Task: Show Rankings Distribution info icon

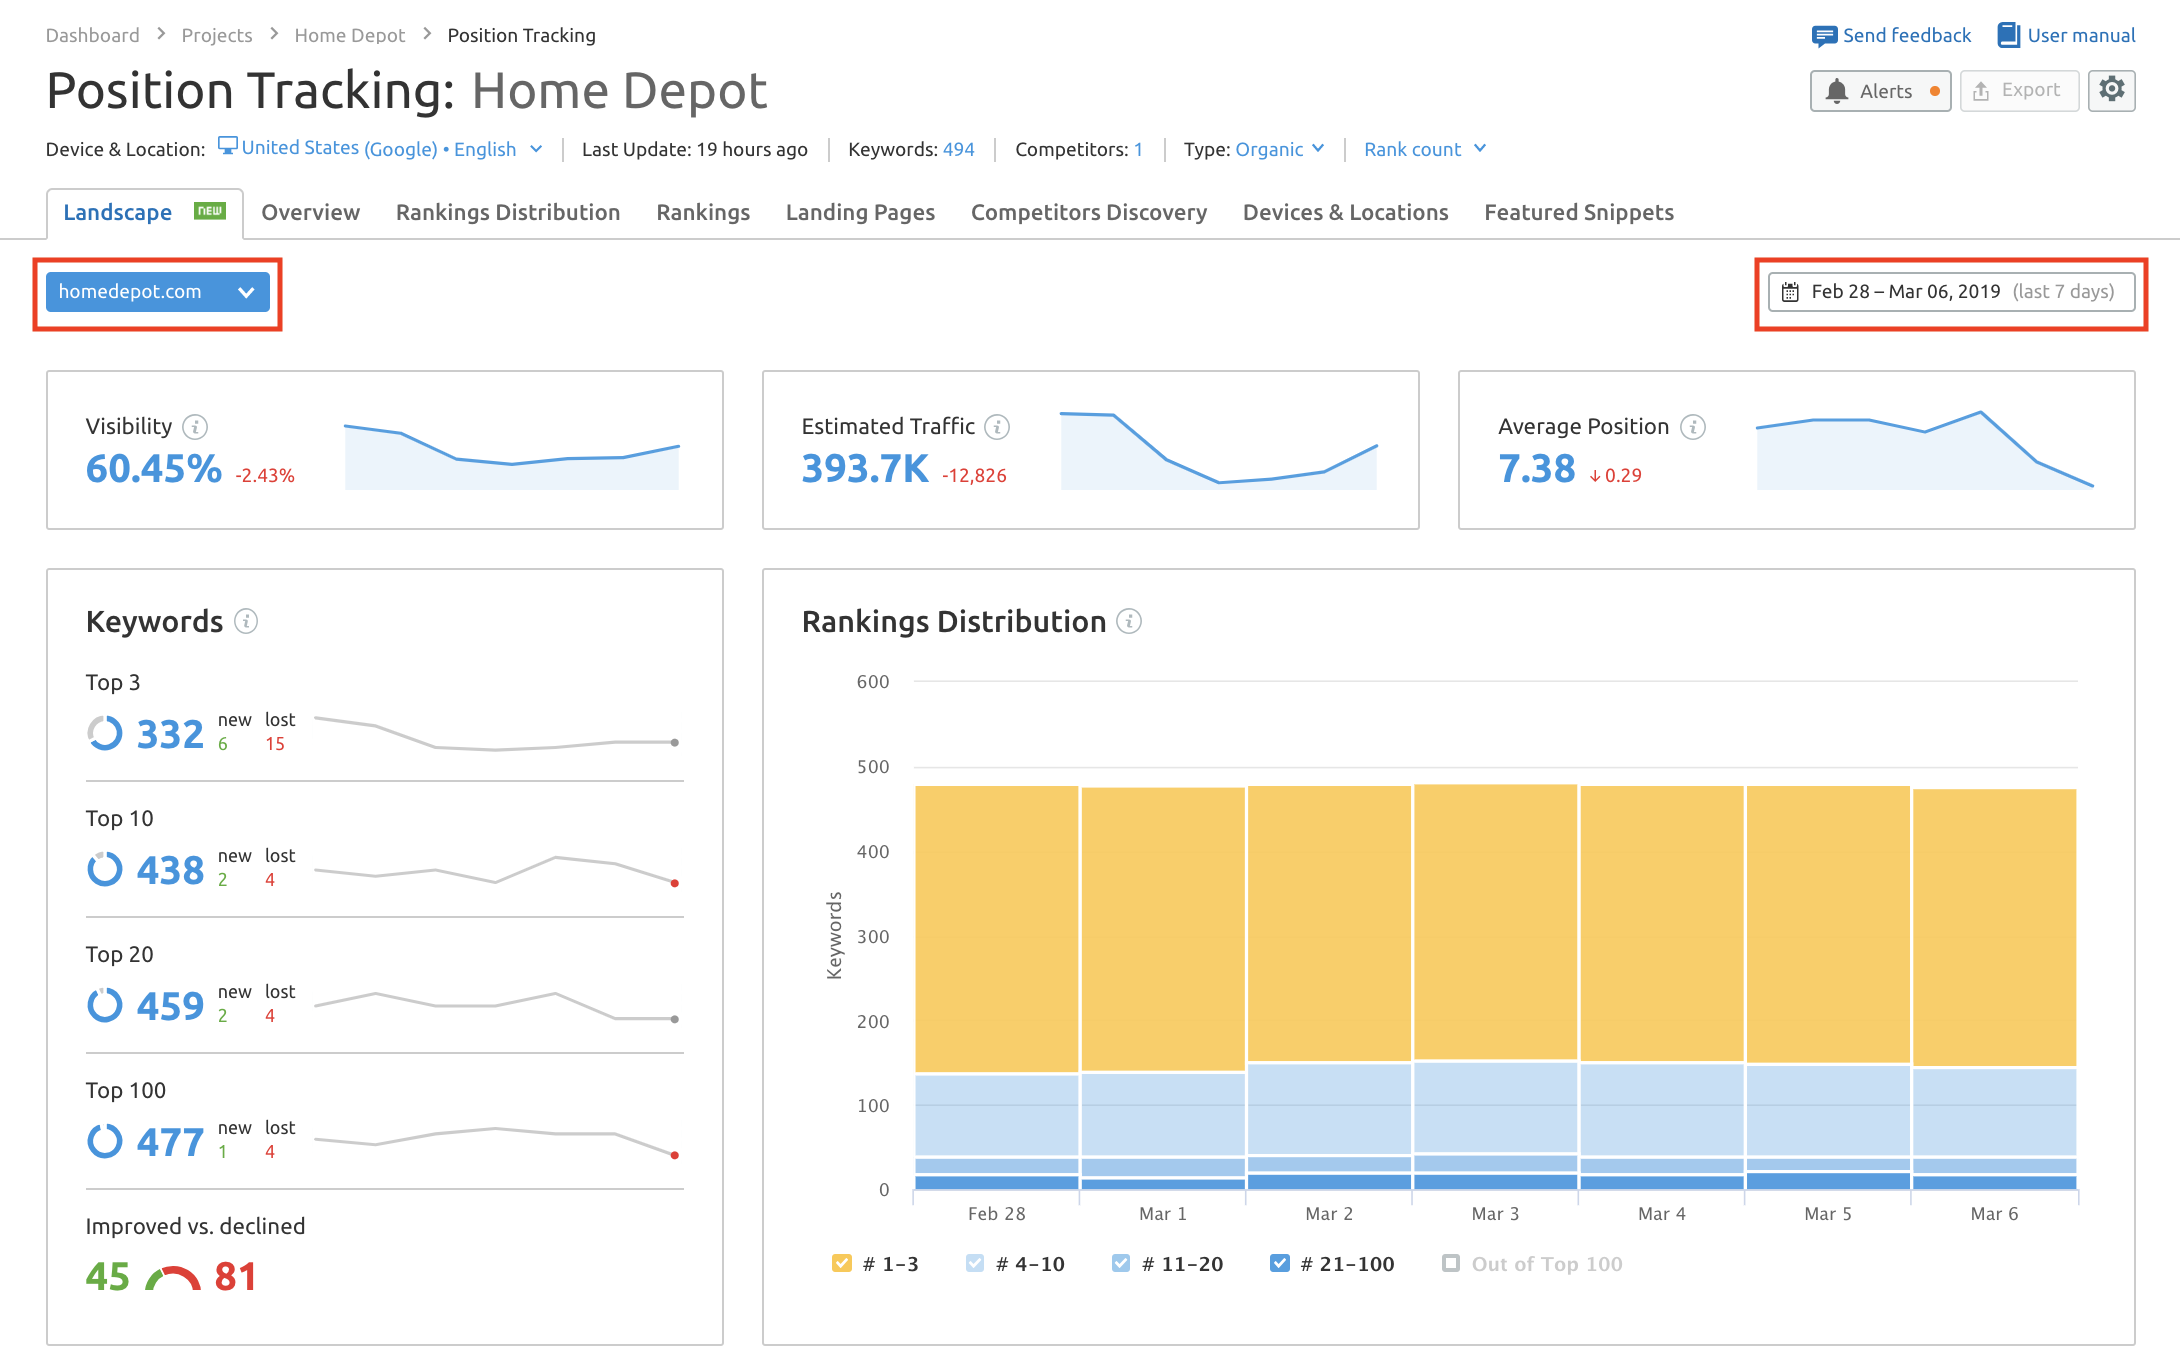Action: click(x=1129, y=621)
